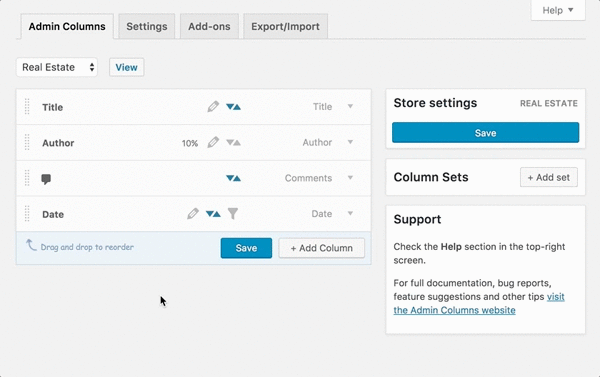Click the Column Sets heading
The width and height of the screenshot is (600, 377).
[431, 177]
